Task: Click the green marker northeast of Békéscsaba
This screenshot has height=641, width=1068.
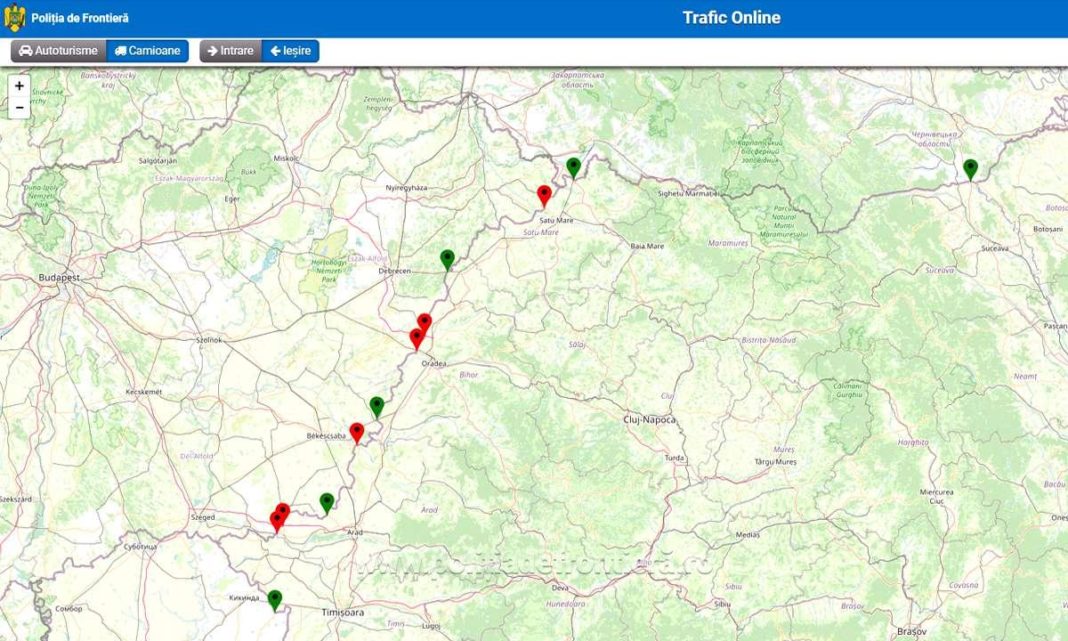Action: 376,405
